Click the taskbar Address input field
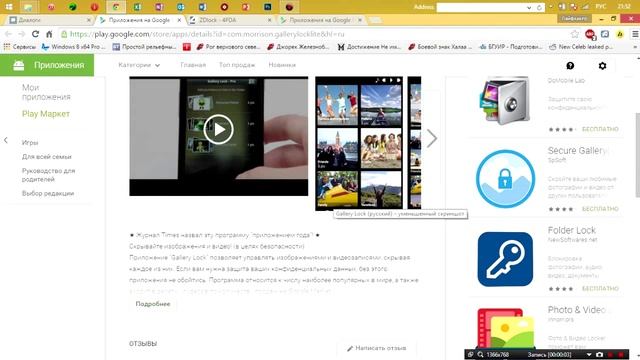The height and width of the screenshot is (360, 640). 481,7
